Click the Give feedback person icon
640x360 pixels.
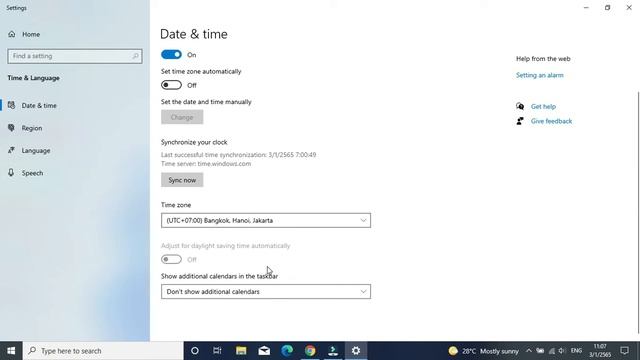pyautogui.click(x=520, y=121)
